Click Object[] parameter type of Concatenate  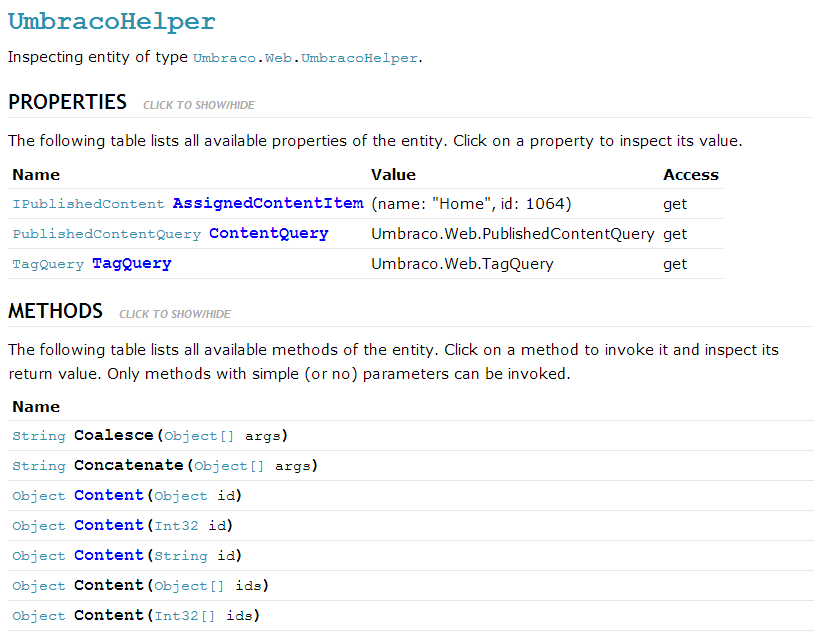229,466
